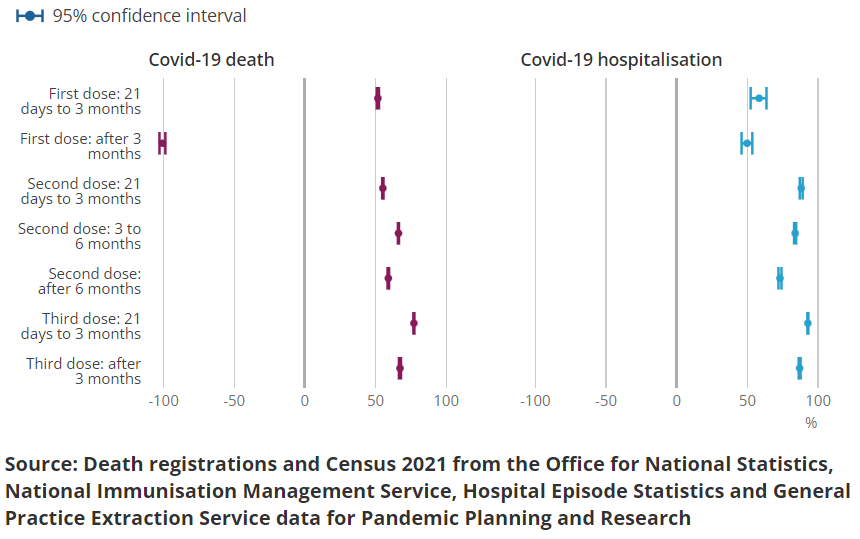
Task: Click hospitalisation marker for first dose: 21 days to 3 months
Action: (x=759, y=98)
